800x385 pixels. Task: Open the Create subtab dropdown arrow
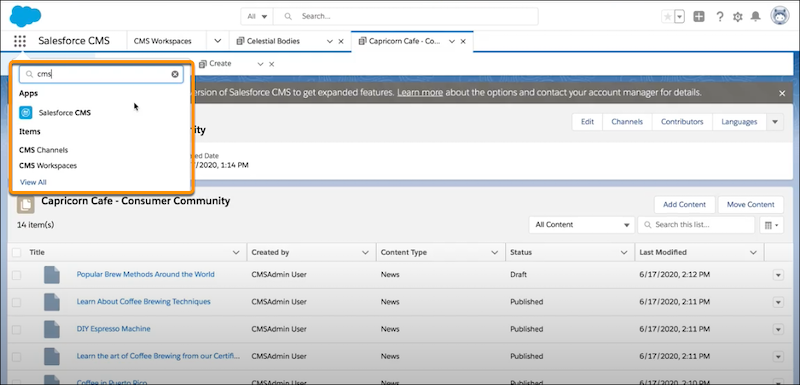[260, 64]
